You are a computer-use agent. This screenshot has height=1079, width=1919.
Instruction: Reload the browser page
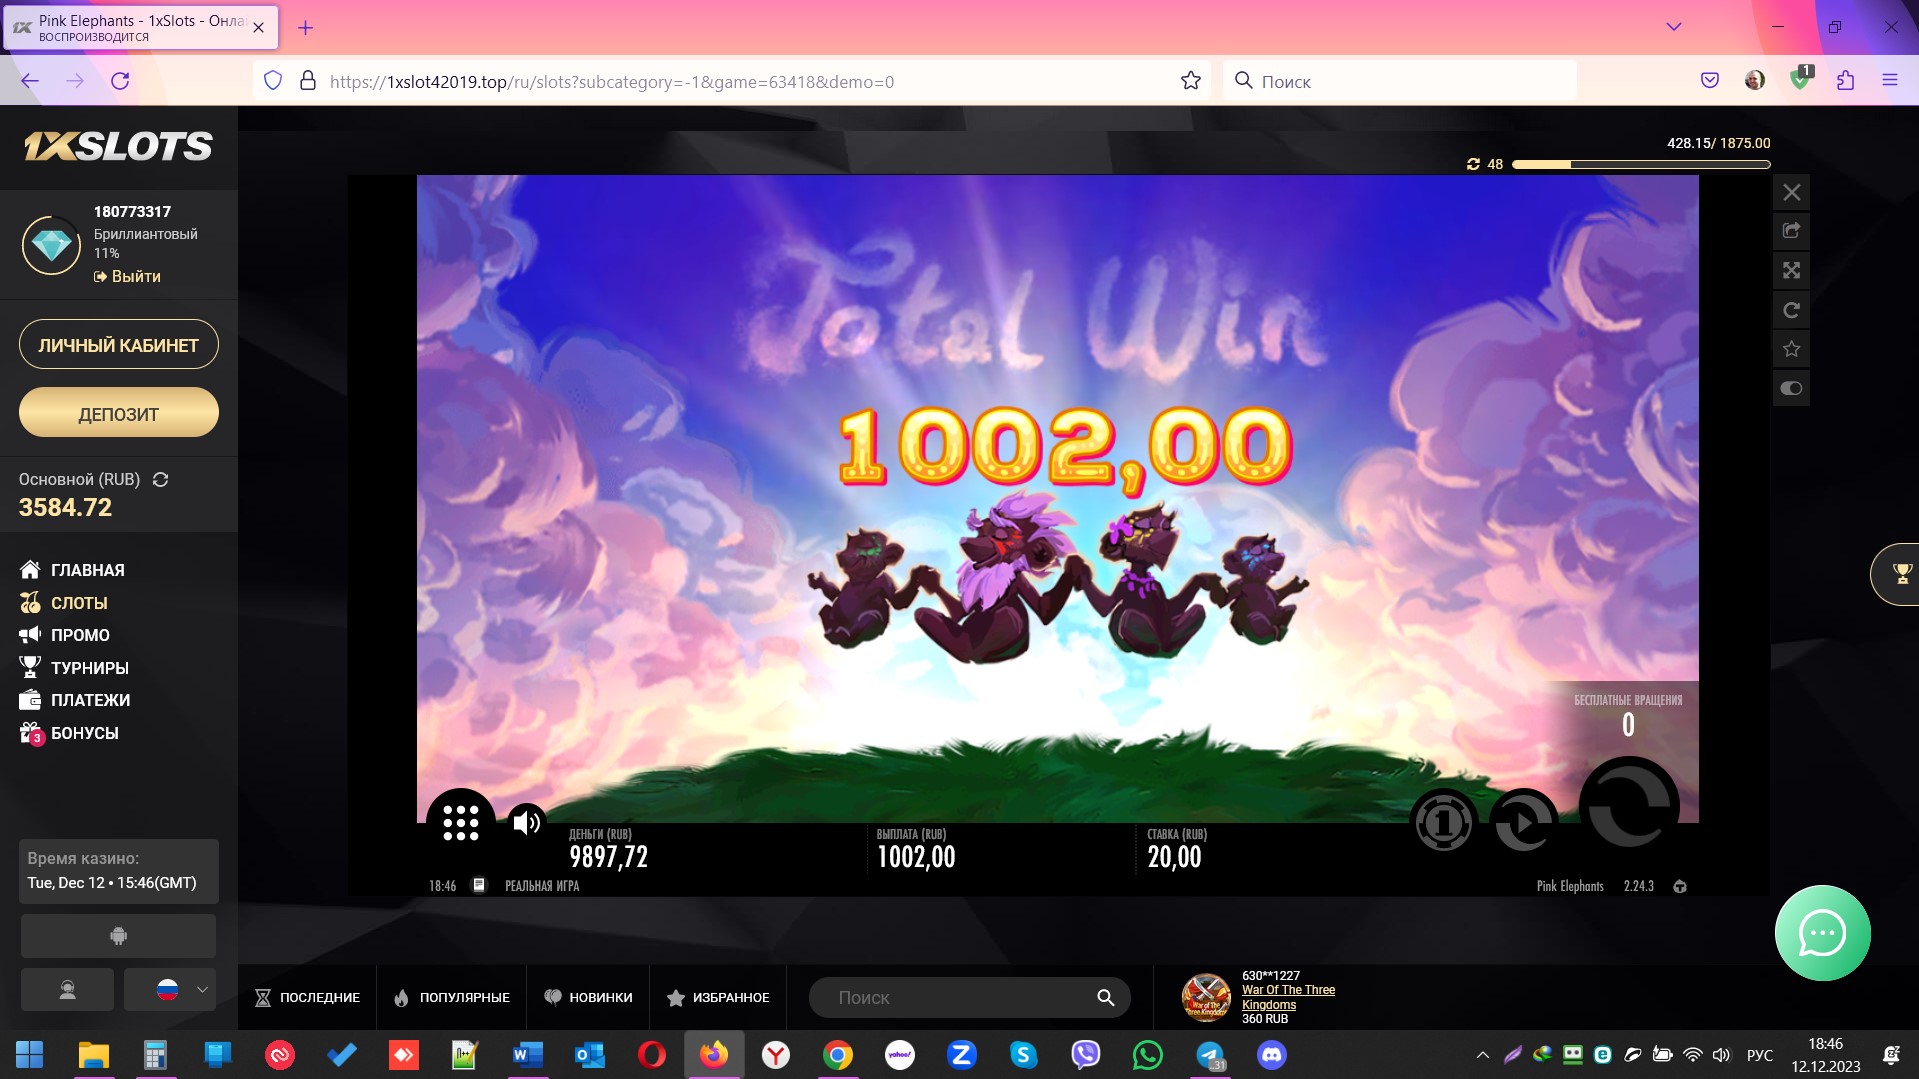(120, 81)
